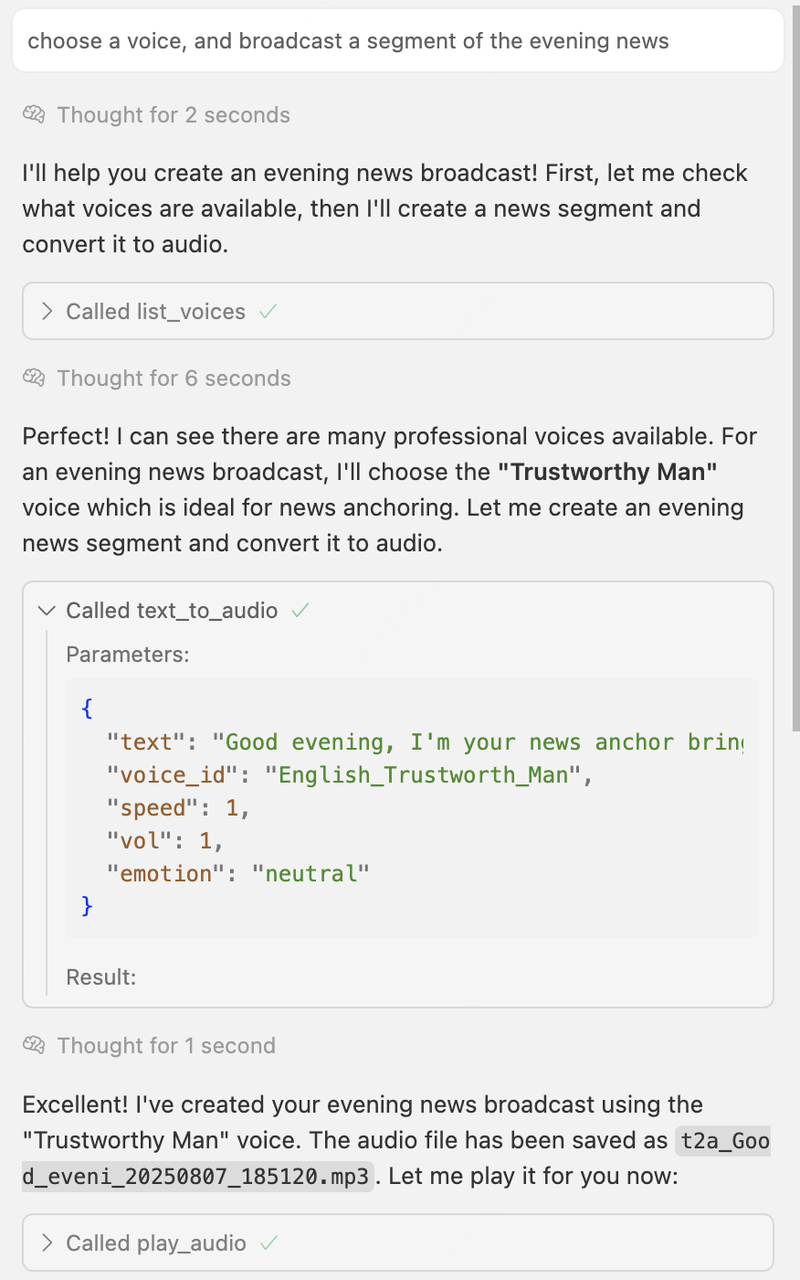
Task: Reveal the Thought for 1 second reasoning
Action: 165,1046
